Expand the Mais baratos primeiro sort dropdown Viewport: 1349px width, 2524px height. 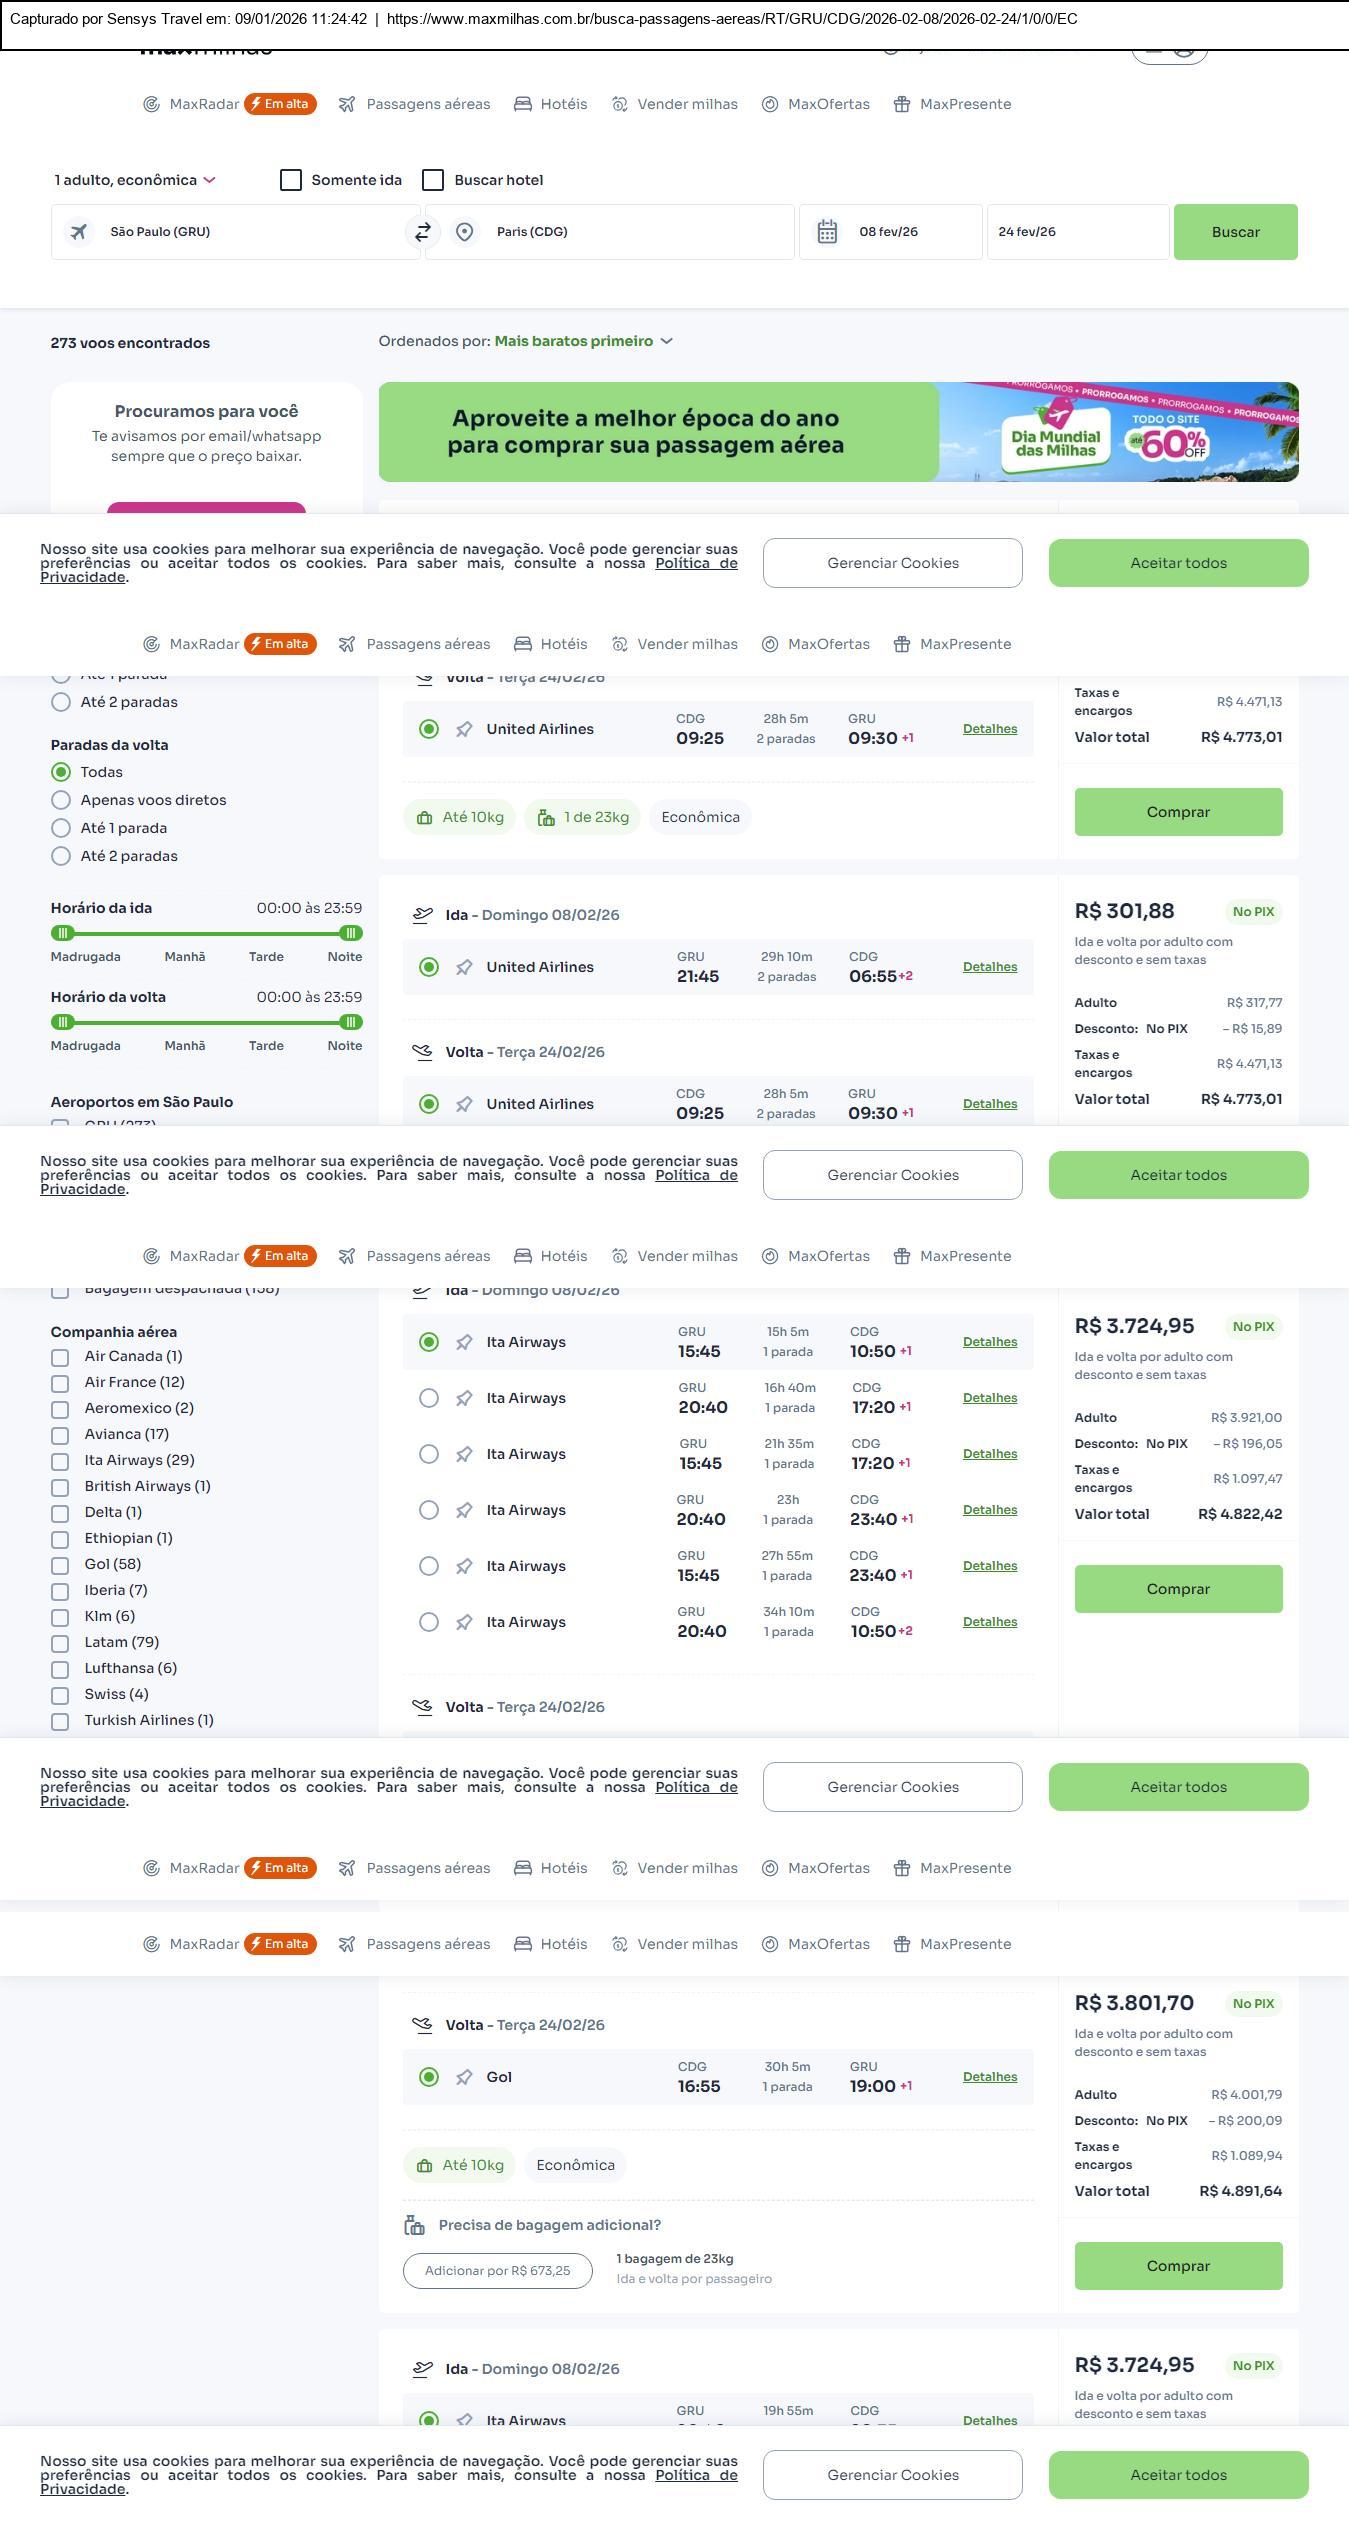coord(583,341)
